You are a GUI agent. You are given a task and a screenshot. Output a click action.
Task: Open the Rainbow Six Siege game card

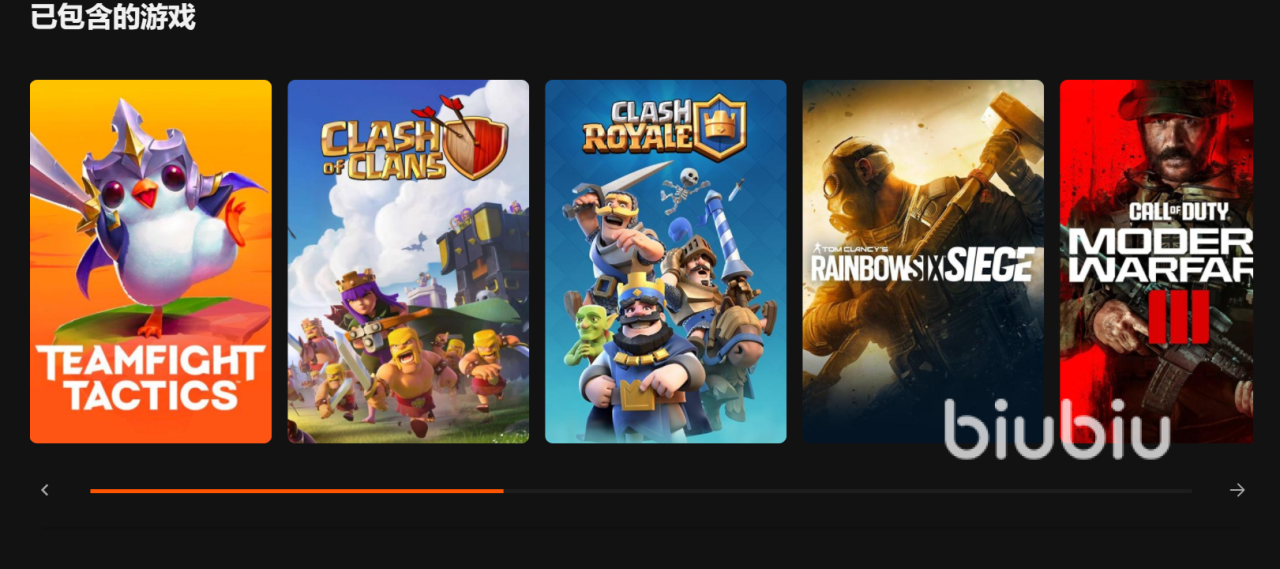point(923,261)
